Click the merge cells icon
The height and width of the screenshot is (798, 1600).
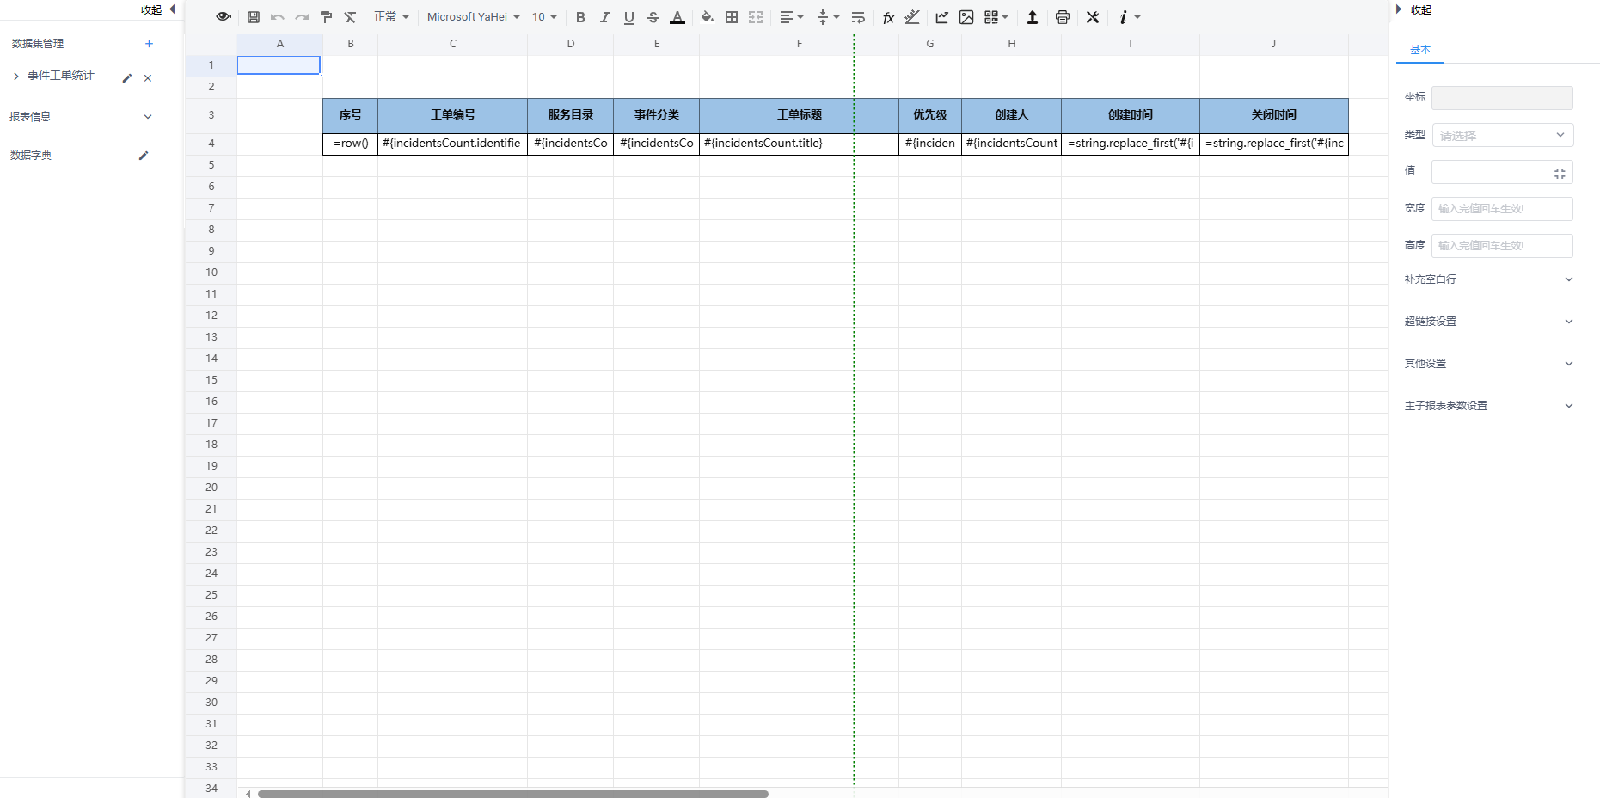point(756,17)
